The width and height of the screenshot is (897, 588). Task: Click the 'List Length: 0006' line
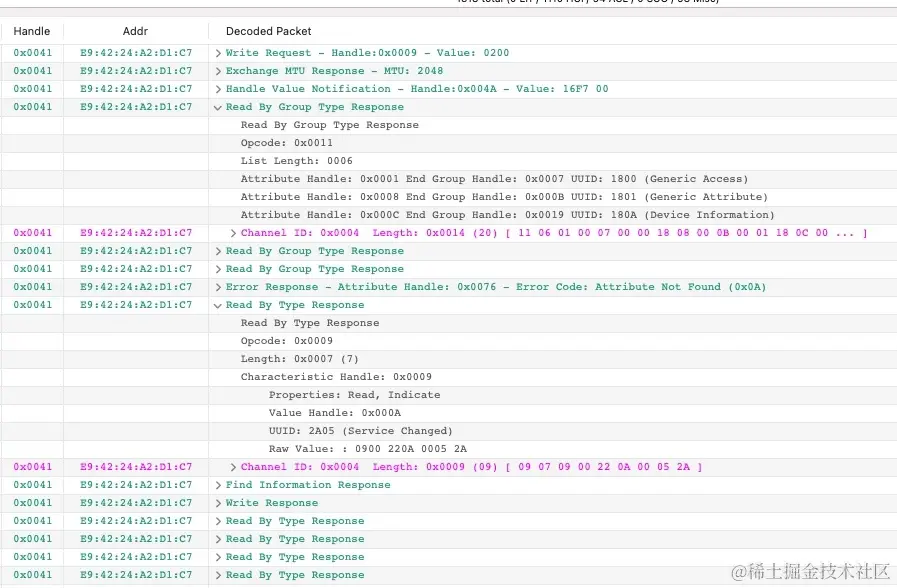(x=296, y=161)
